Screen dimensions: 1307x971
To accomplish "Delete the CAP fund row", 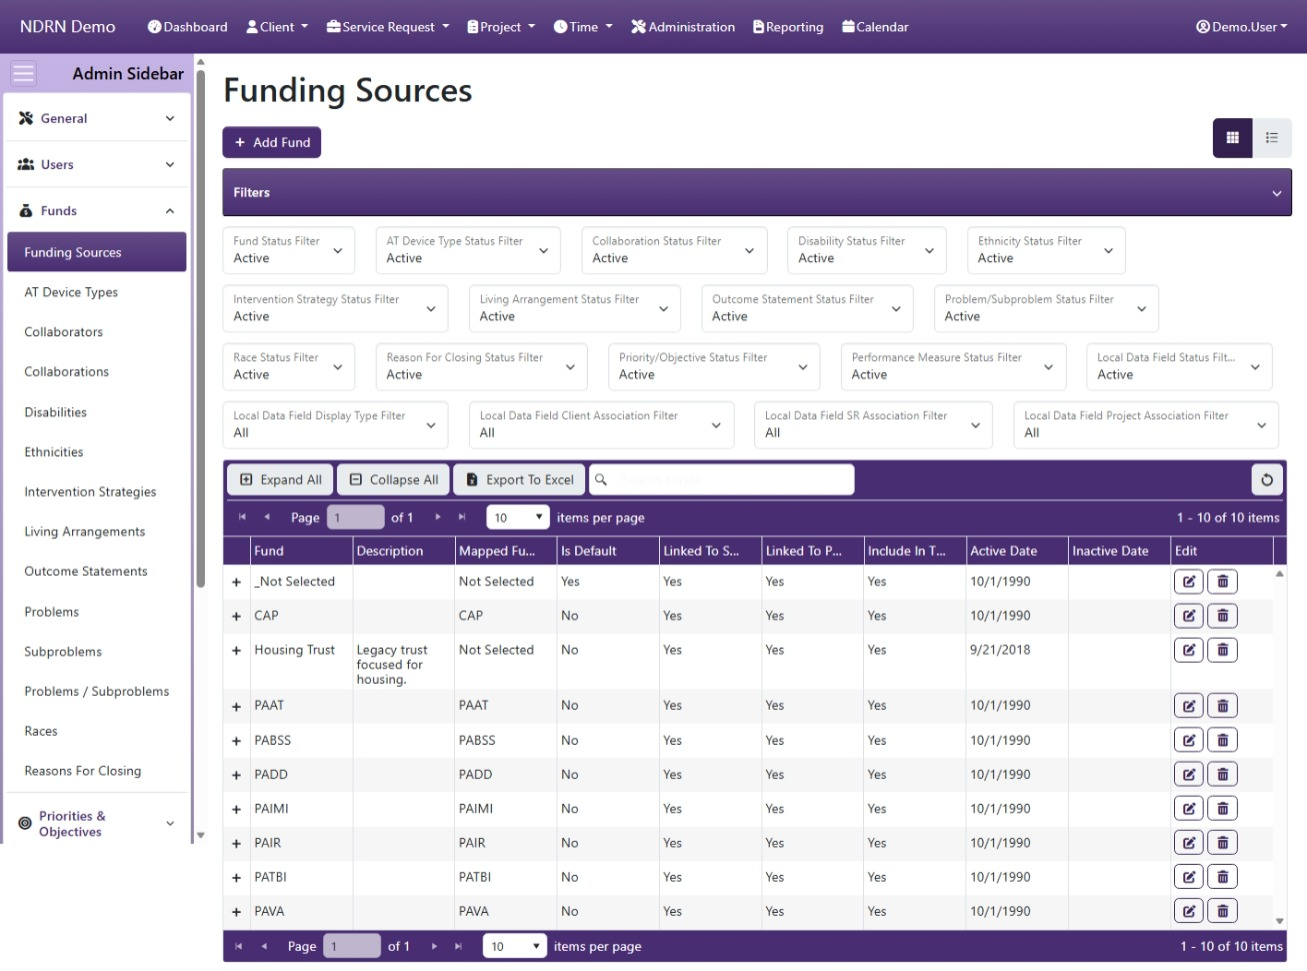I will pos(1222,616).
